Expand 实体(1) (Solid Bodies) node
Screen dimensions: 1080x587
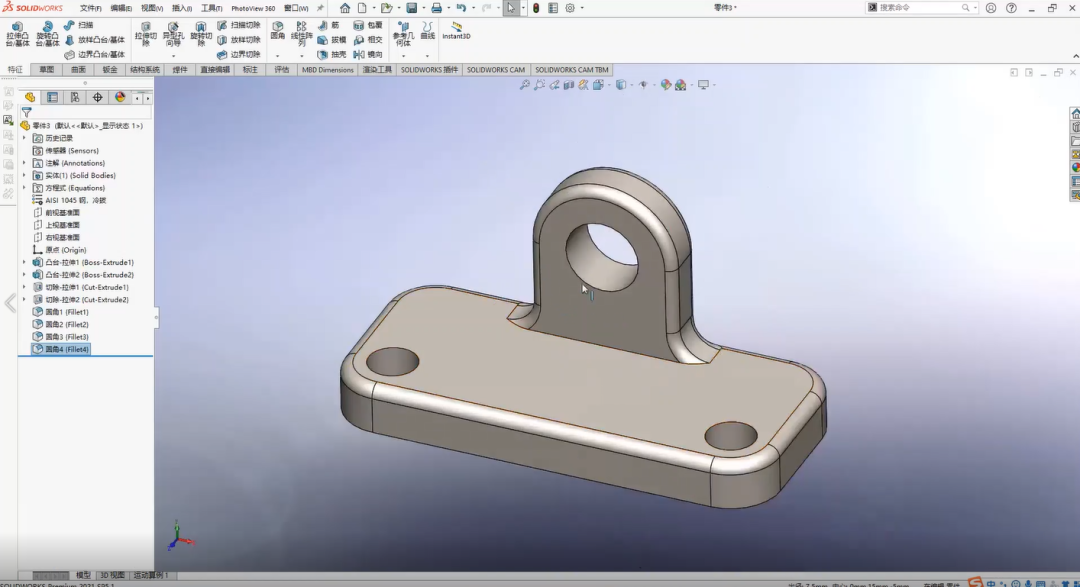pyautogui.click(x=24, y=175)
